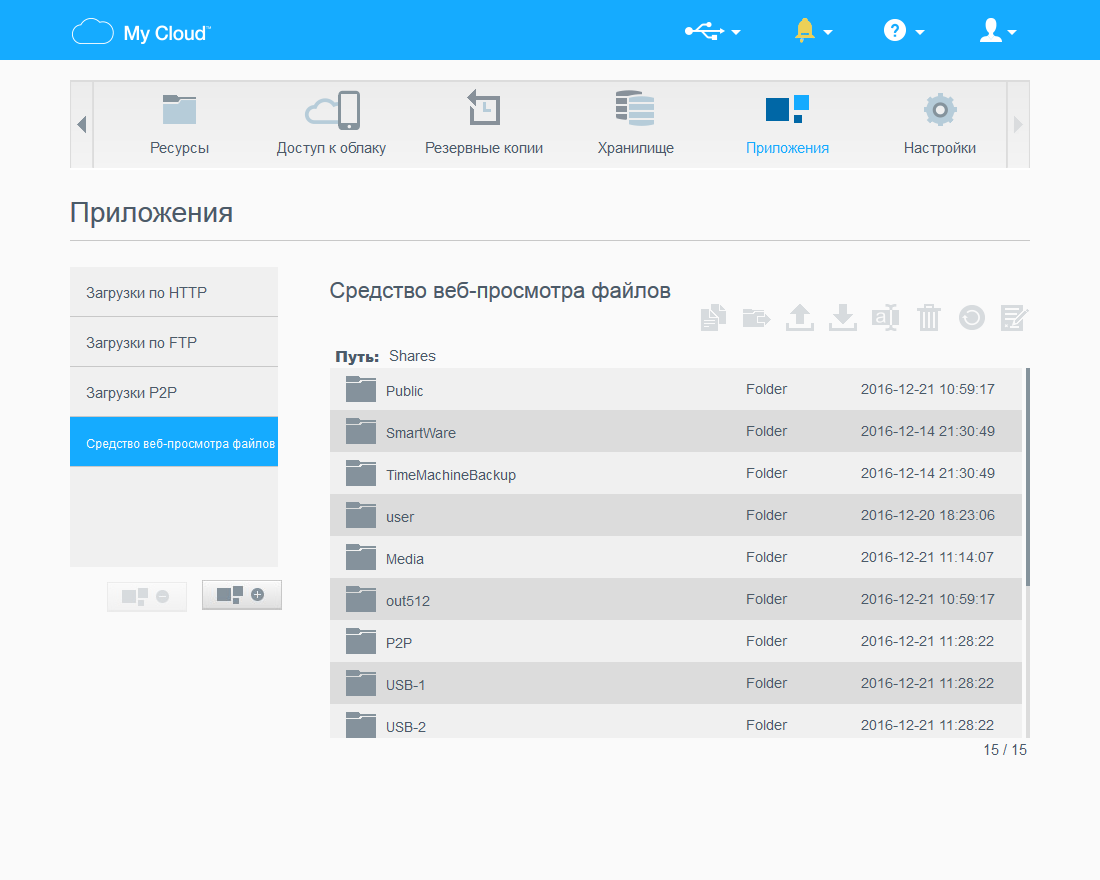Click the download file icon
This screenshot has height=880, width=1100.
[x=842, y=317]
